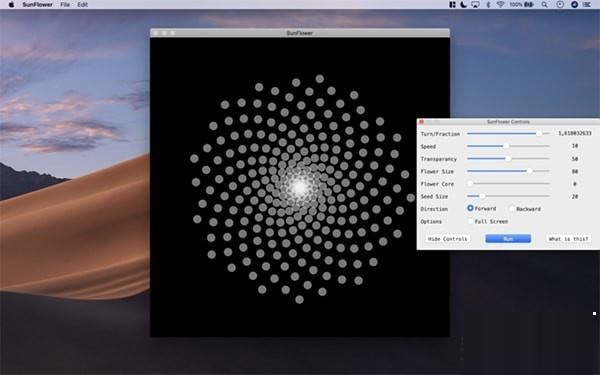
Task: Click the circular clock menu bar icon
Action: [x=560, y=5]
